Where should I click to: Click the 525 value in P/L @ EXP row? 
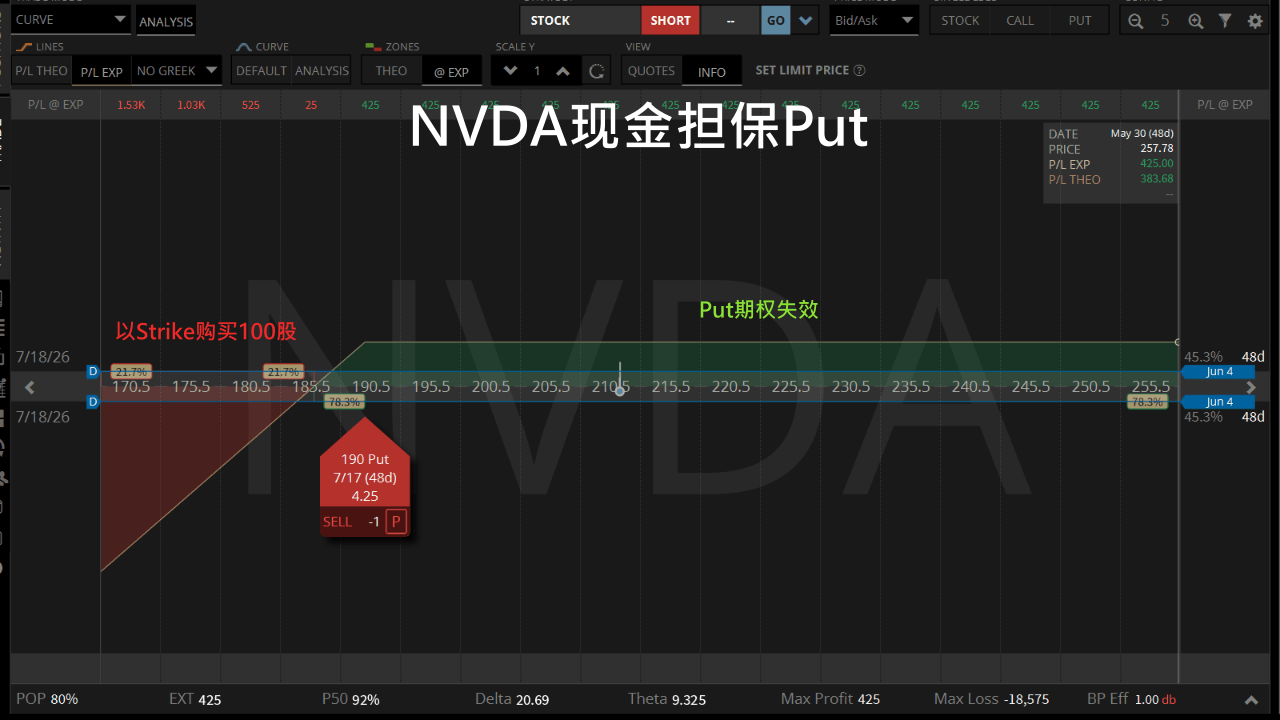[x=251, y=105]
